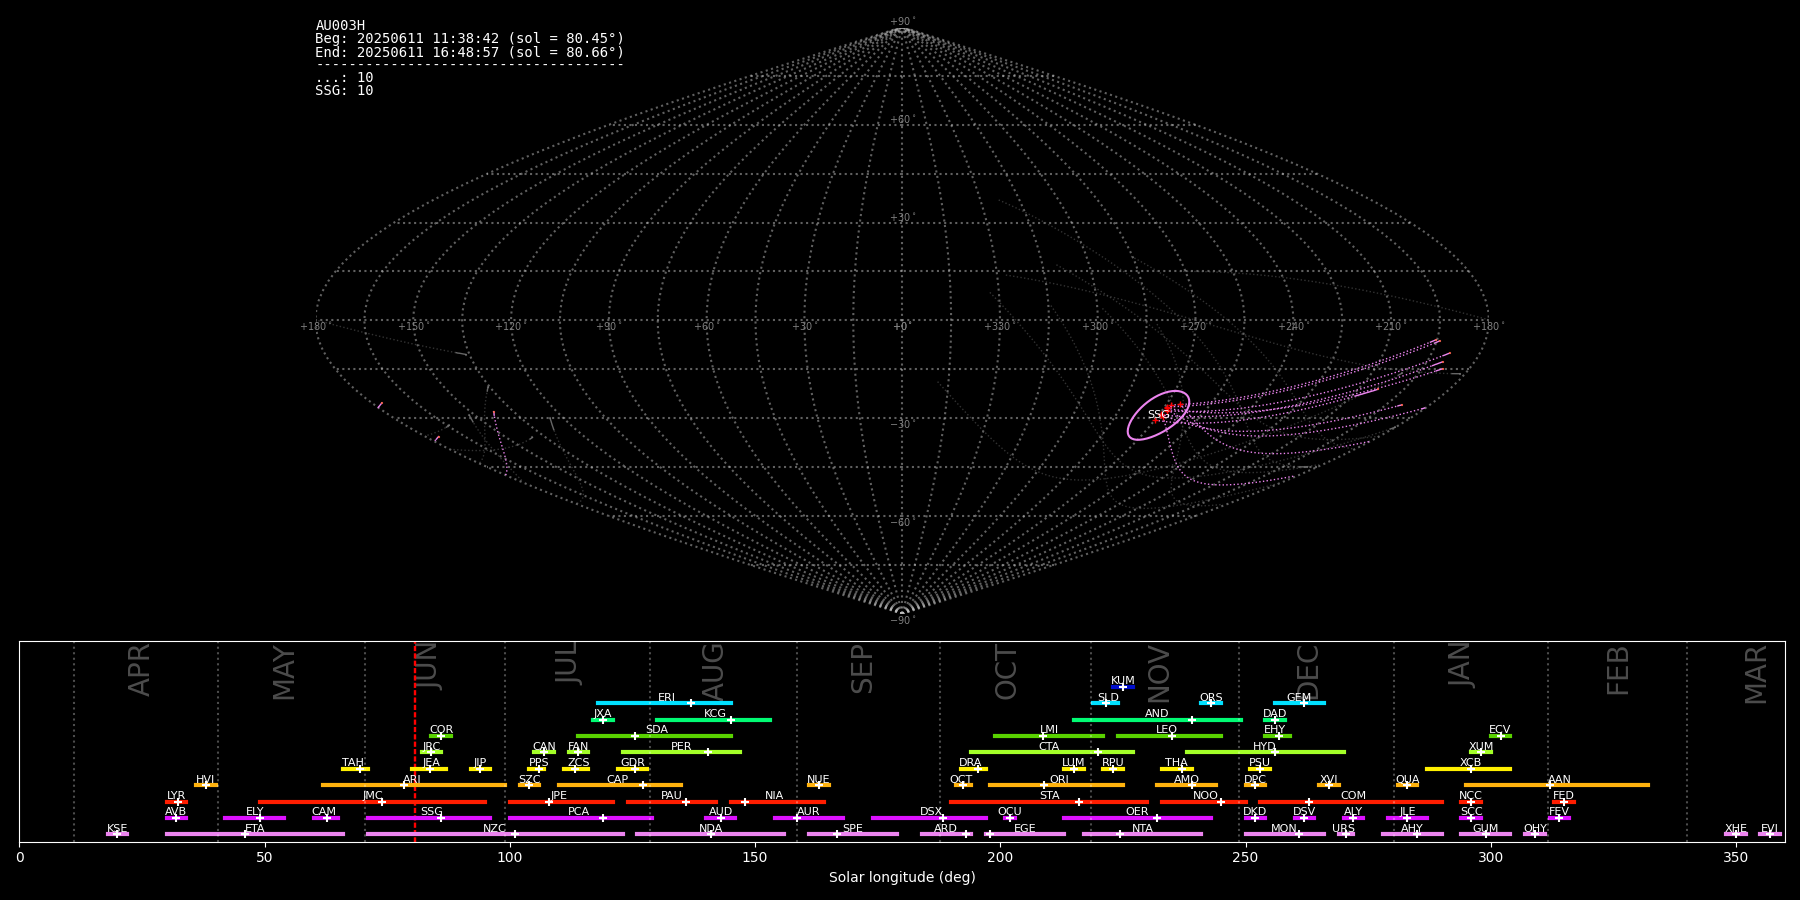1800x900 pixels.
Task: Click the SSG label in the timeline chart
Action: (x=431, y=812)
